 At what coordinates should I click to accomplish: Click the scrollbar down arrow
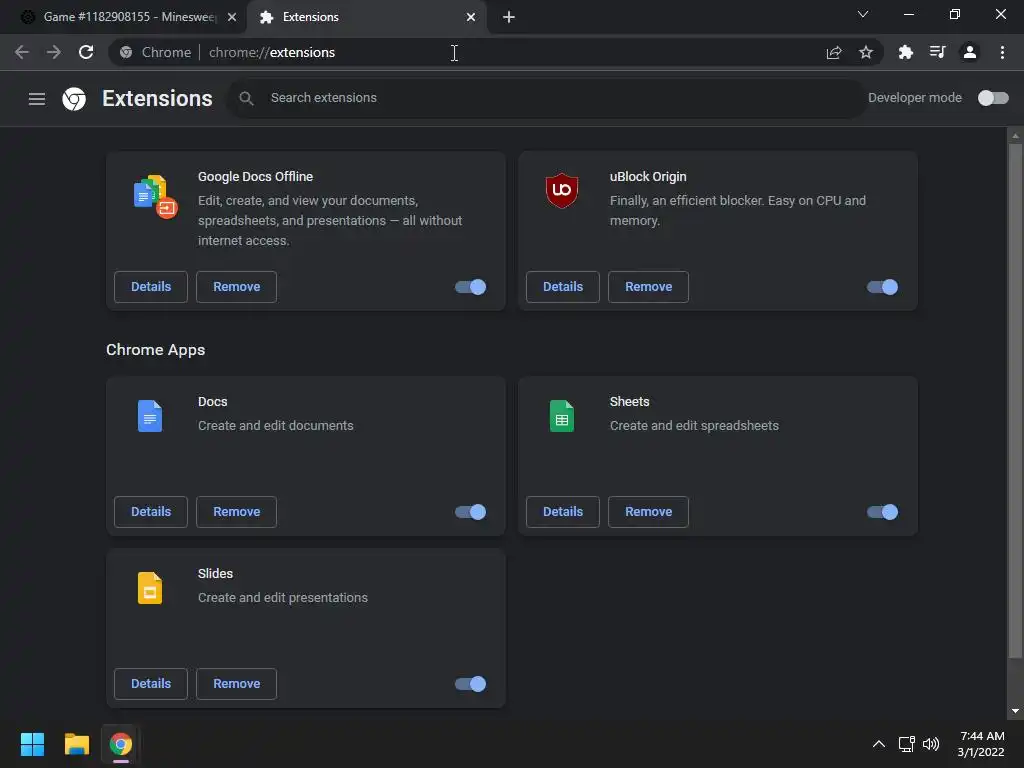pos(1015,711)
